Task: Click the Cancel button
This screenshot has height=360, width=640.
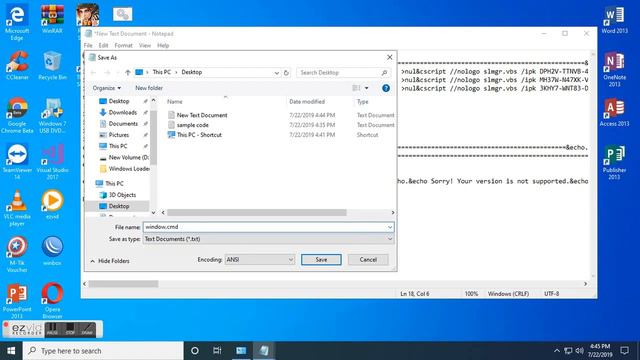Action: 368,260
